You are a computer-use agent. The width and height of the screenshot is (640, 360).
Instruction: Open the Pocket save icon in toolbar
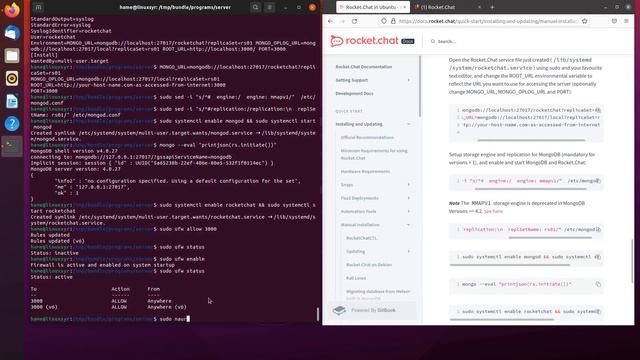coord(614,21)
